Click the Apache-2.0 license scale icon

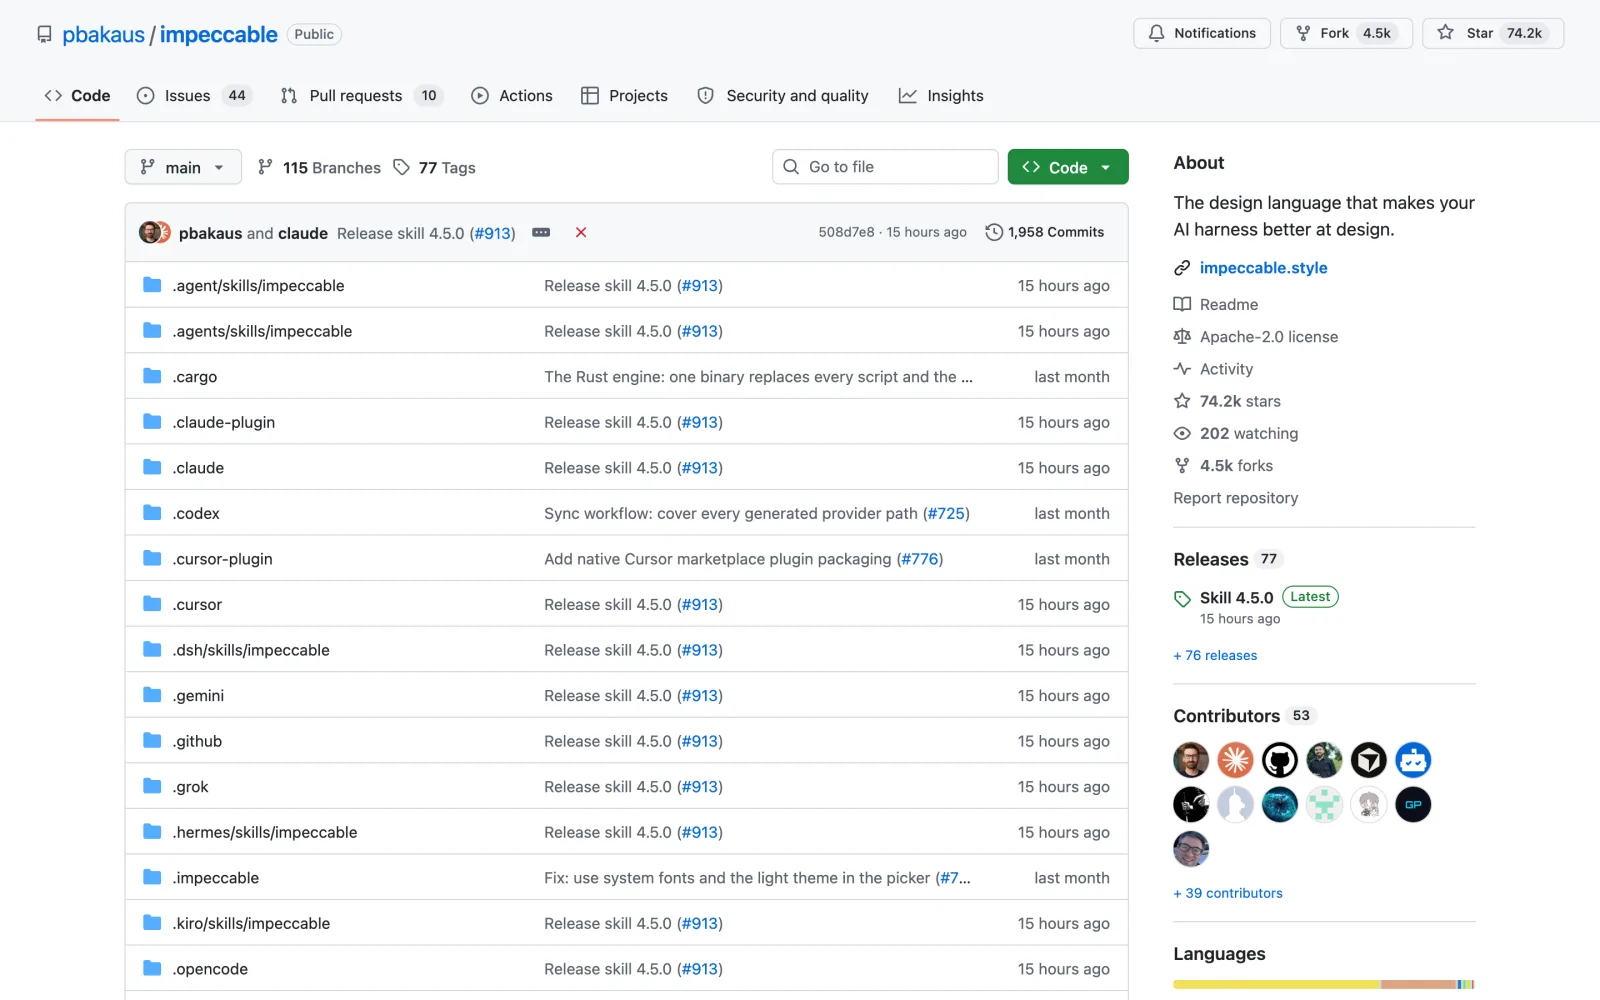(1182, 336)
